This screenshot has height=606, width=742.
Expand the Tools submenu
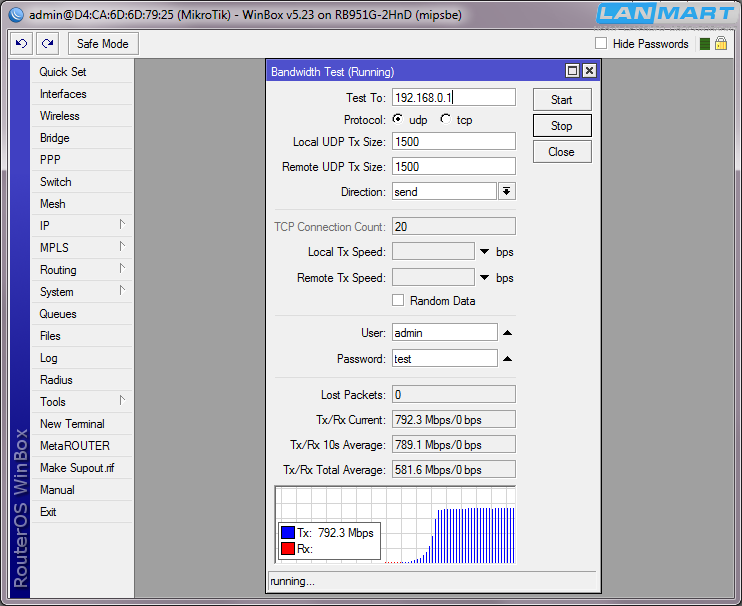[x=122, y=401]
